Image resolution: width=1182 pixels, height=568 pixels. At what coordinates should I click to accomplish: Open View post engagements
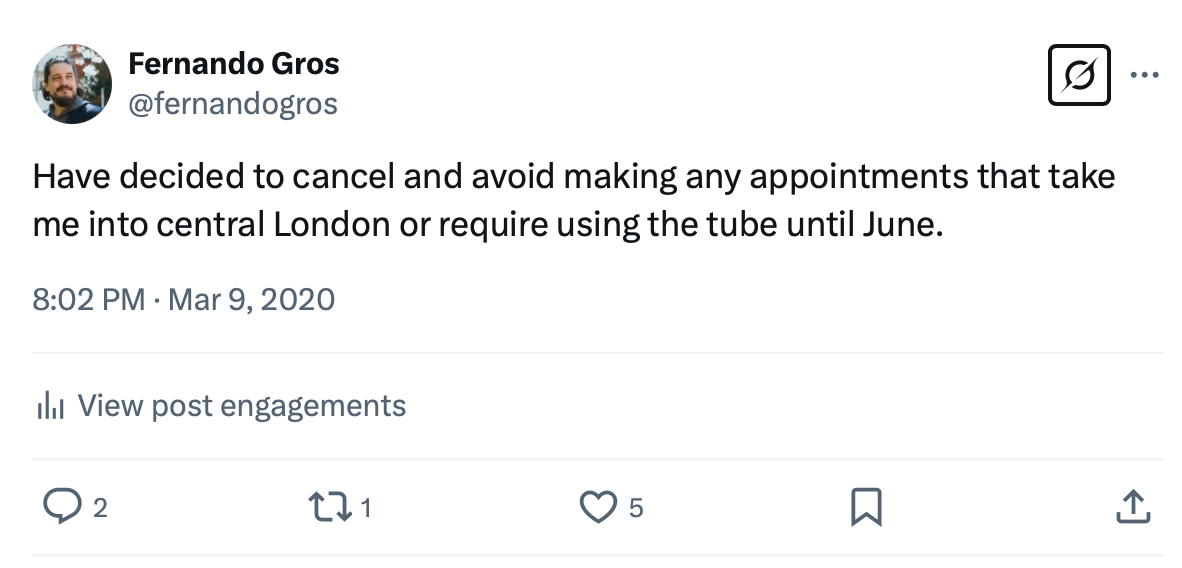pyautogui.click(x=241, y=406)
